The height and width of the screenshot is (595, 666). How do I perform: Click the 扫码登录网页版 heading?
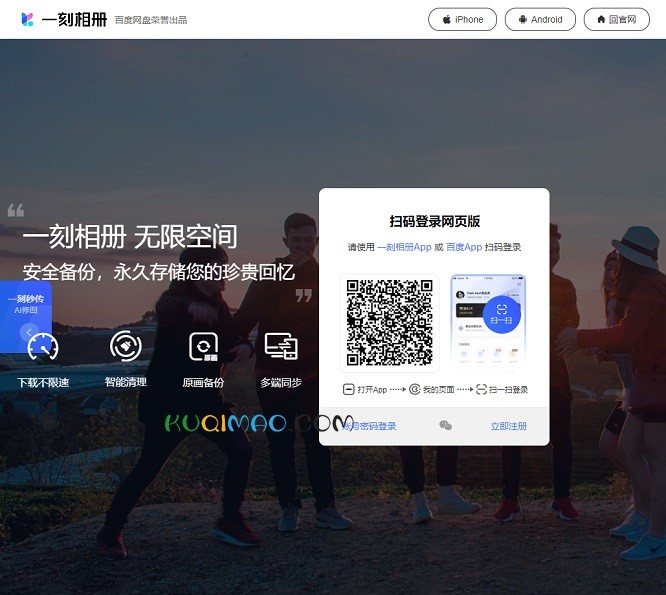click(435, 221)
